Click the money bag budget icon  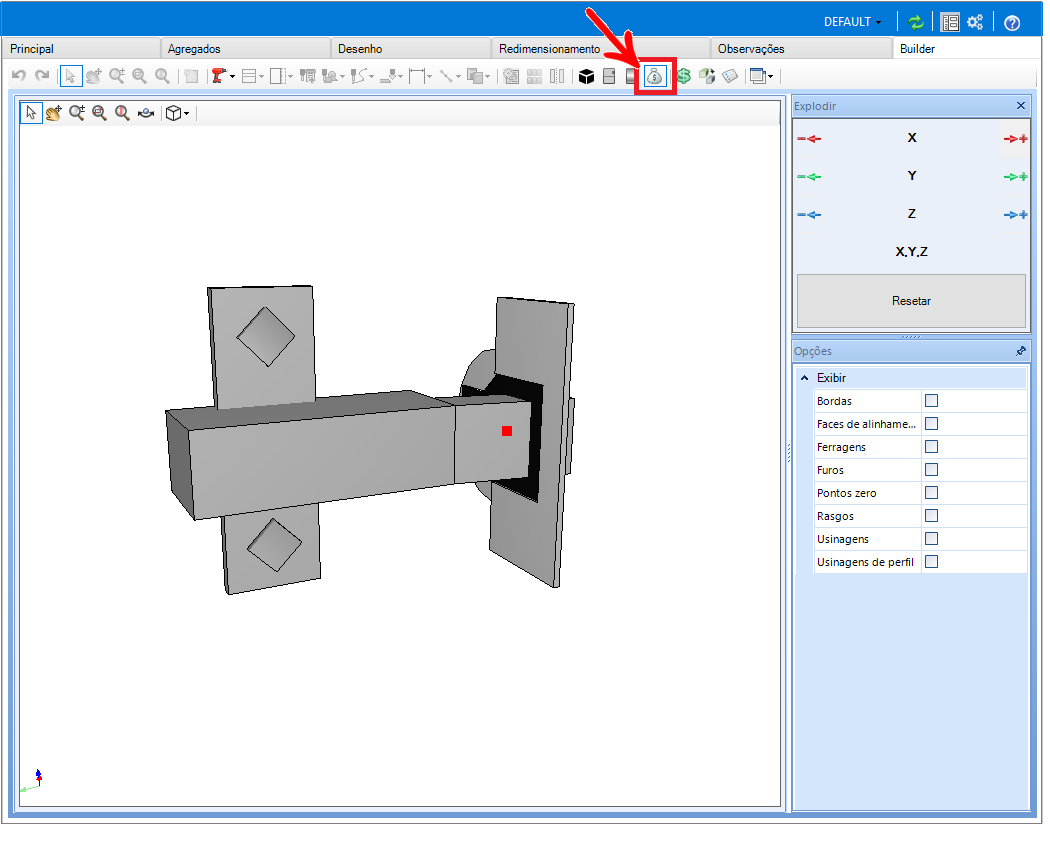point(654,76)
